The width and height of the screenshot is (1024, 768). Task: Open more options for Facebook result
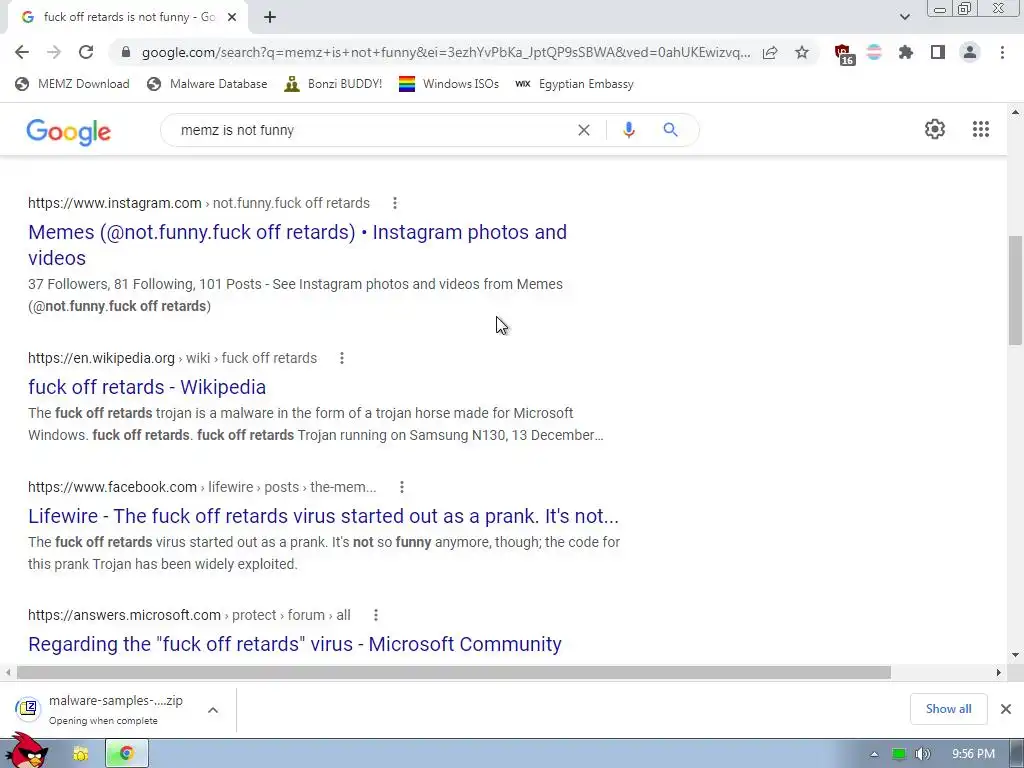[402, 487]
